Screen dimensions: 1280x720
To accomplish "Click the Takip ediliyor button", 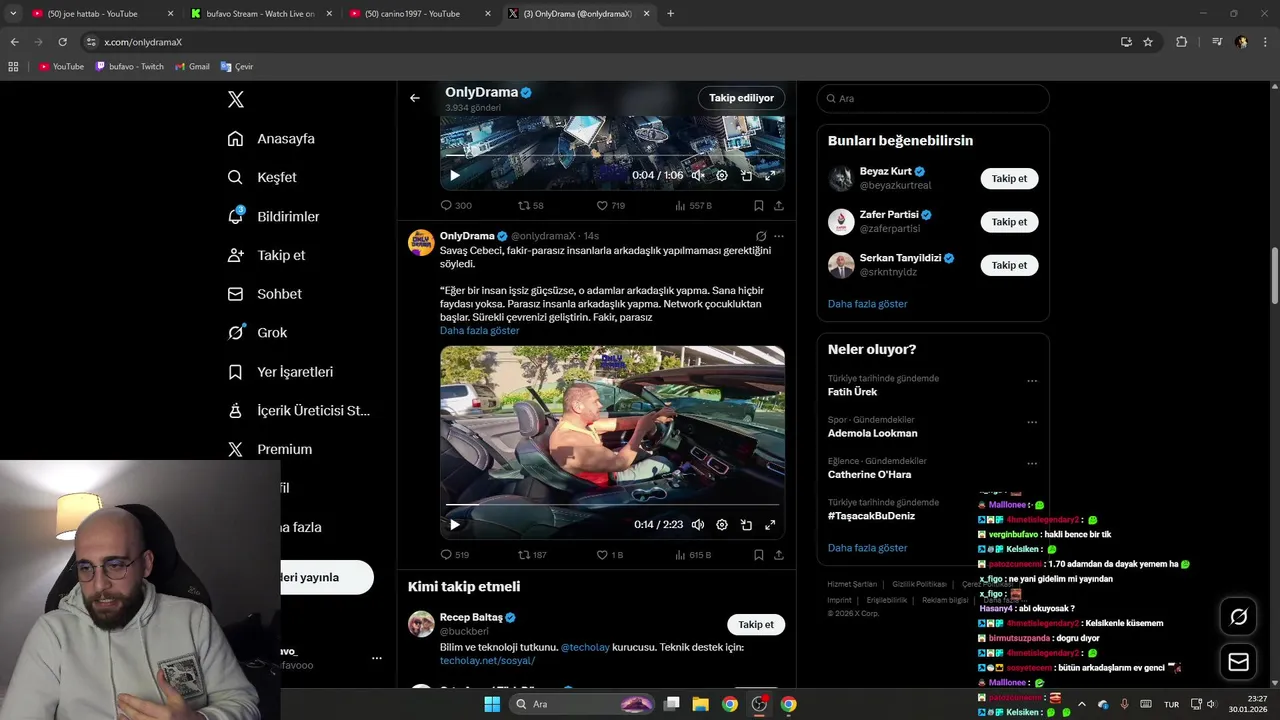I will [741, 98].
